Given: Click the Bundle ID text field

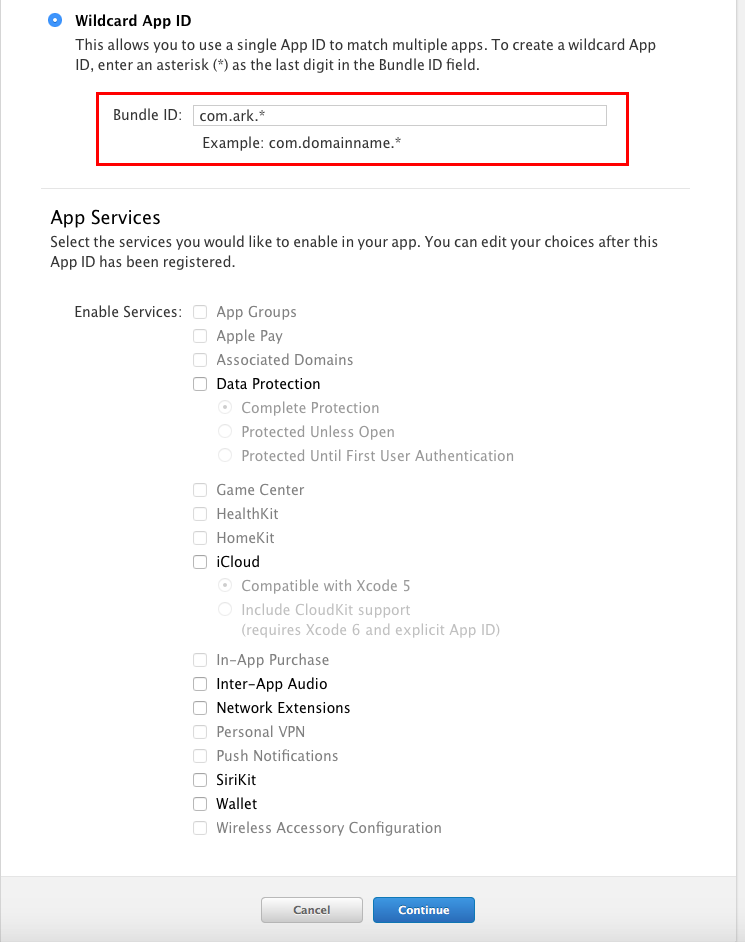Looking at the screenshot, I should [400, 115].
